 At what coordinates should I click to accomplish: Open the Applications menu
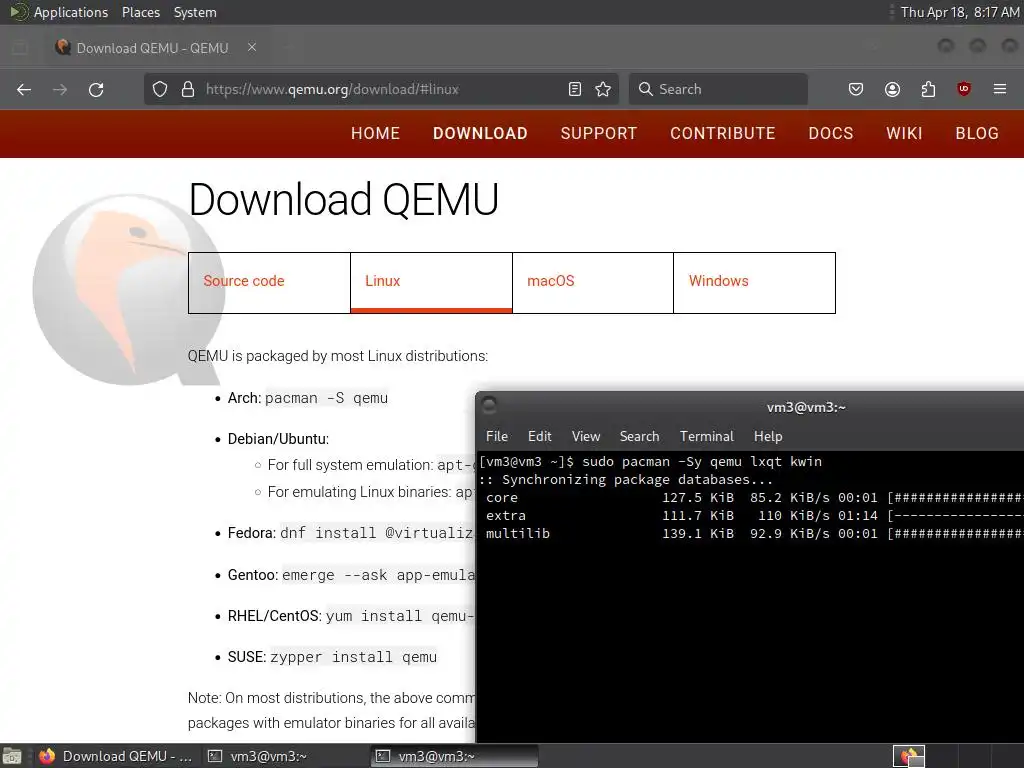[71, 12]
